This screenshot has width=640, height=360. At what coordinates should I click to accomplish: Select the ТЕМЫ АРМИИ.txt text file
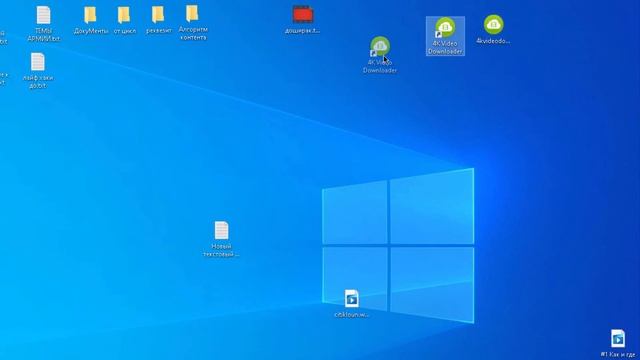click(43, 24)
